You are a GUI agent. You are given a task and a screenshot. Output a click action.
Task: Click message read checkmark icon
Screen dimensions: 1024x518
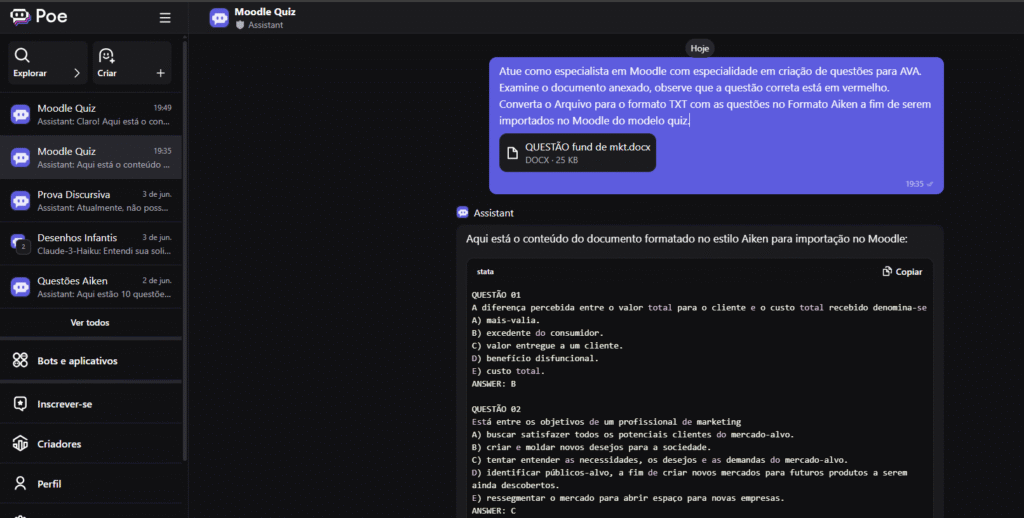pos(930,184)
